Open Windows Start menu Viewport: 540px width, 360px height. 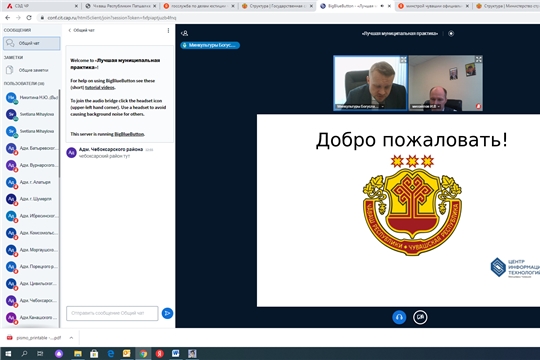click(8, 353)
